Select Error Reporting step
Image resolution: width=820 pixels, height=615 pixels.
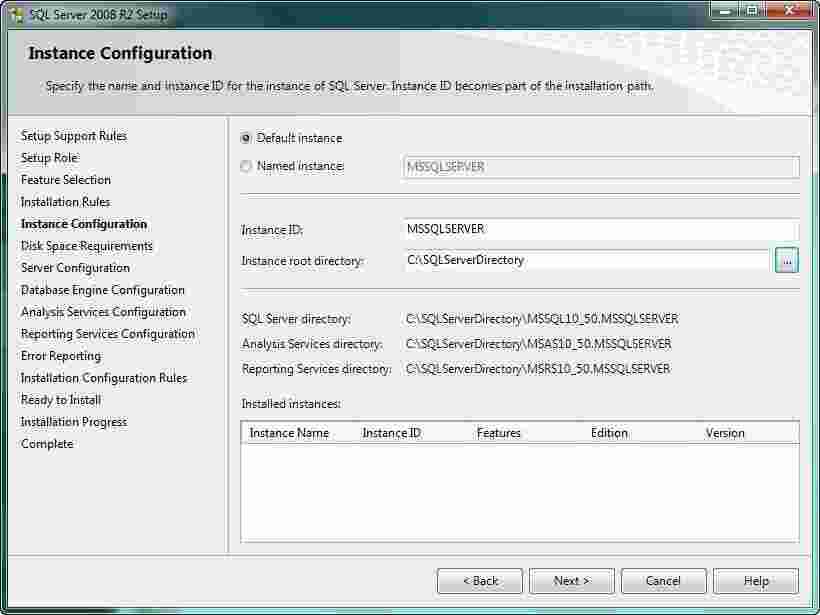(61, 356)
